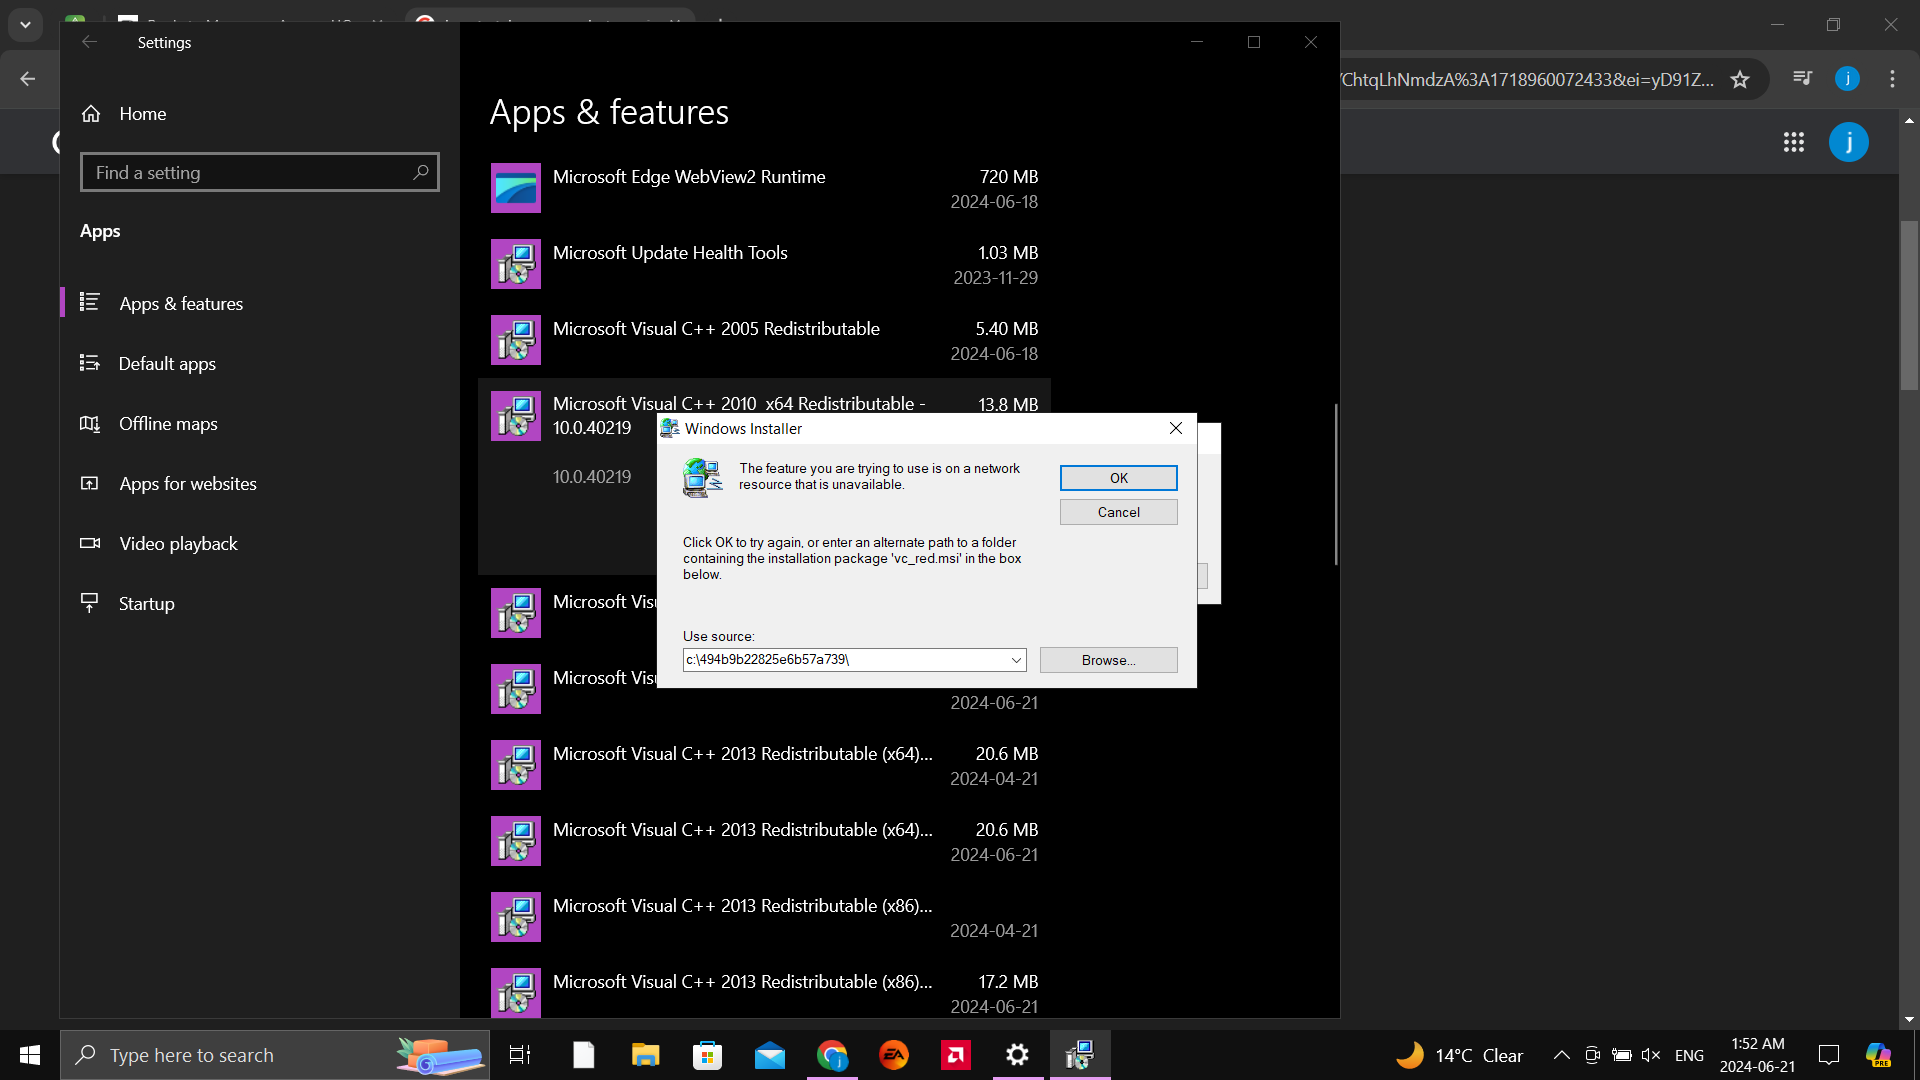Image resolution: width=1920 pixels, height=1080 pixels.
Task: Click the Settings back arrow
Action: (89, 42)
